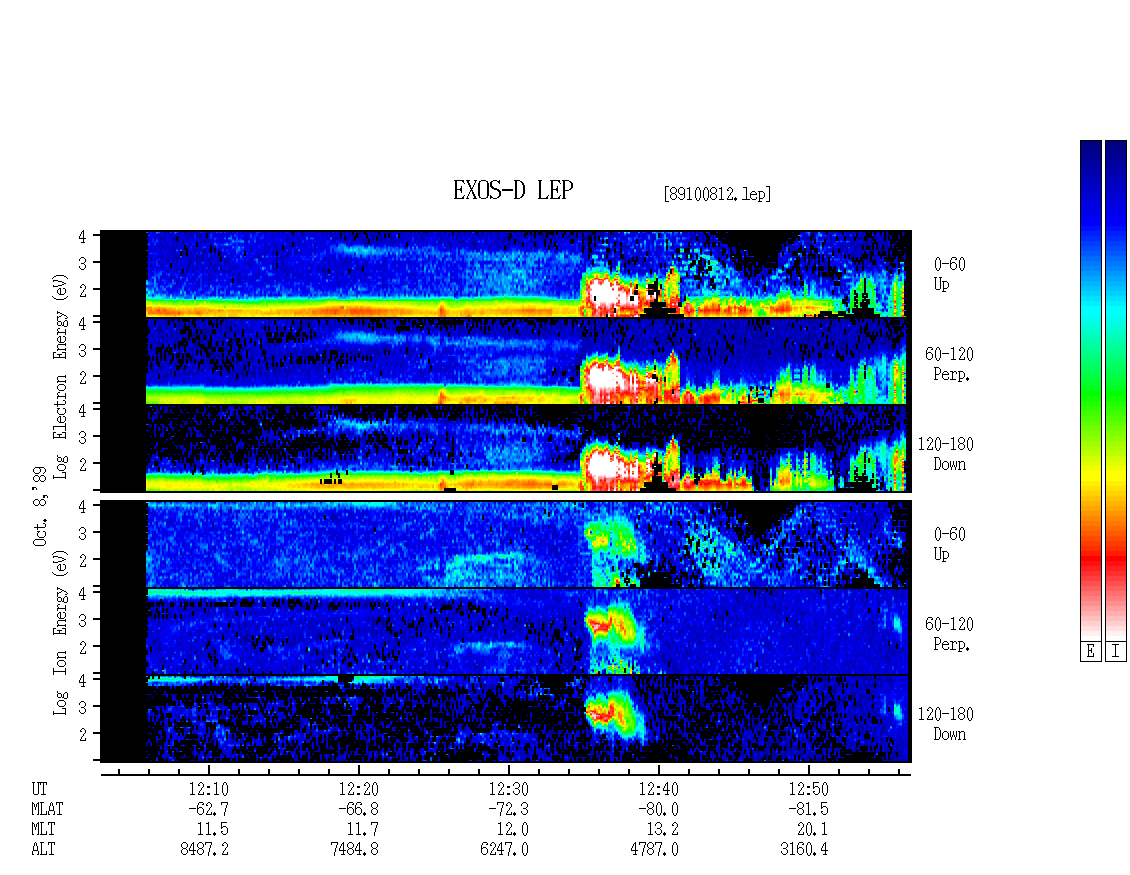This screenshot has width=1130, height=875.
Task: Click the UT row header label
Action: [40, 790]
